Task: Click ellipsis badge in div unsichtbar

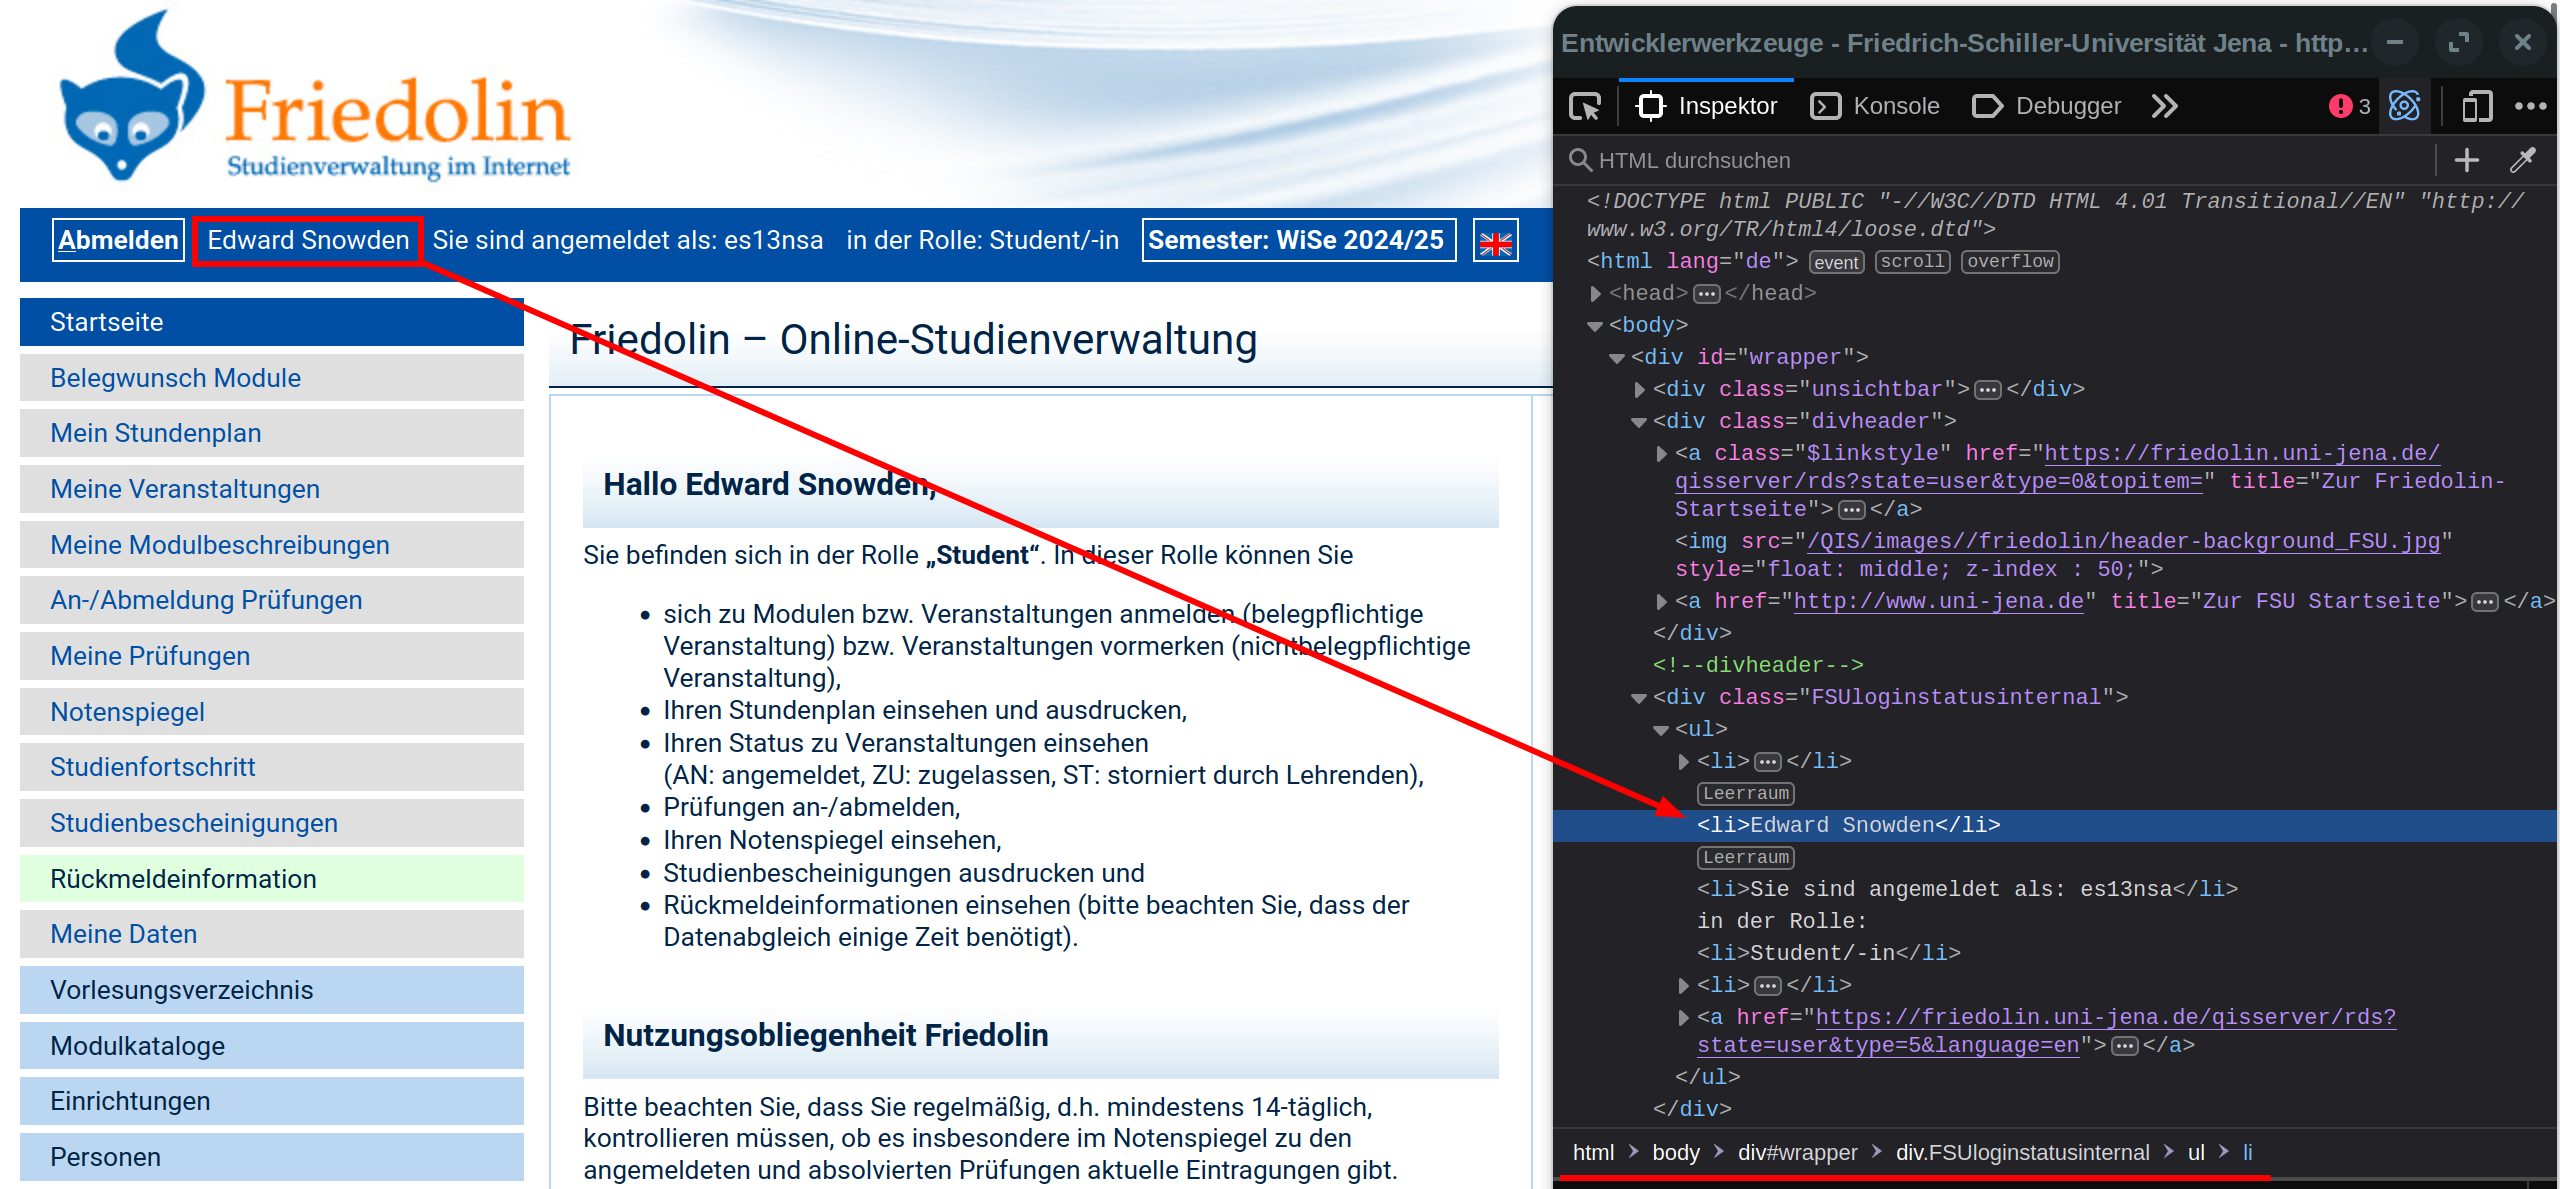Action: click(x=1988, y=390)
